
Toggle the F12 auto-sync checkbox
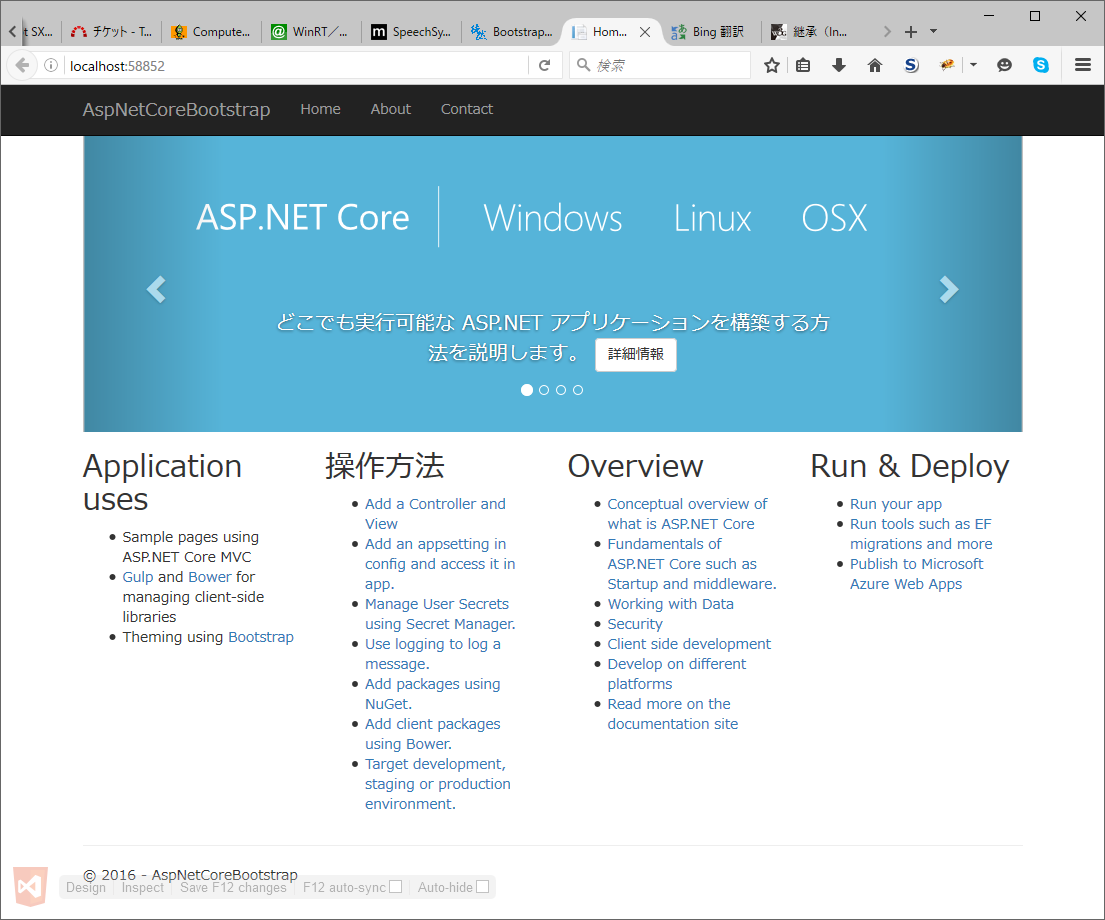(395, 887)
